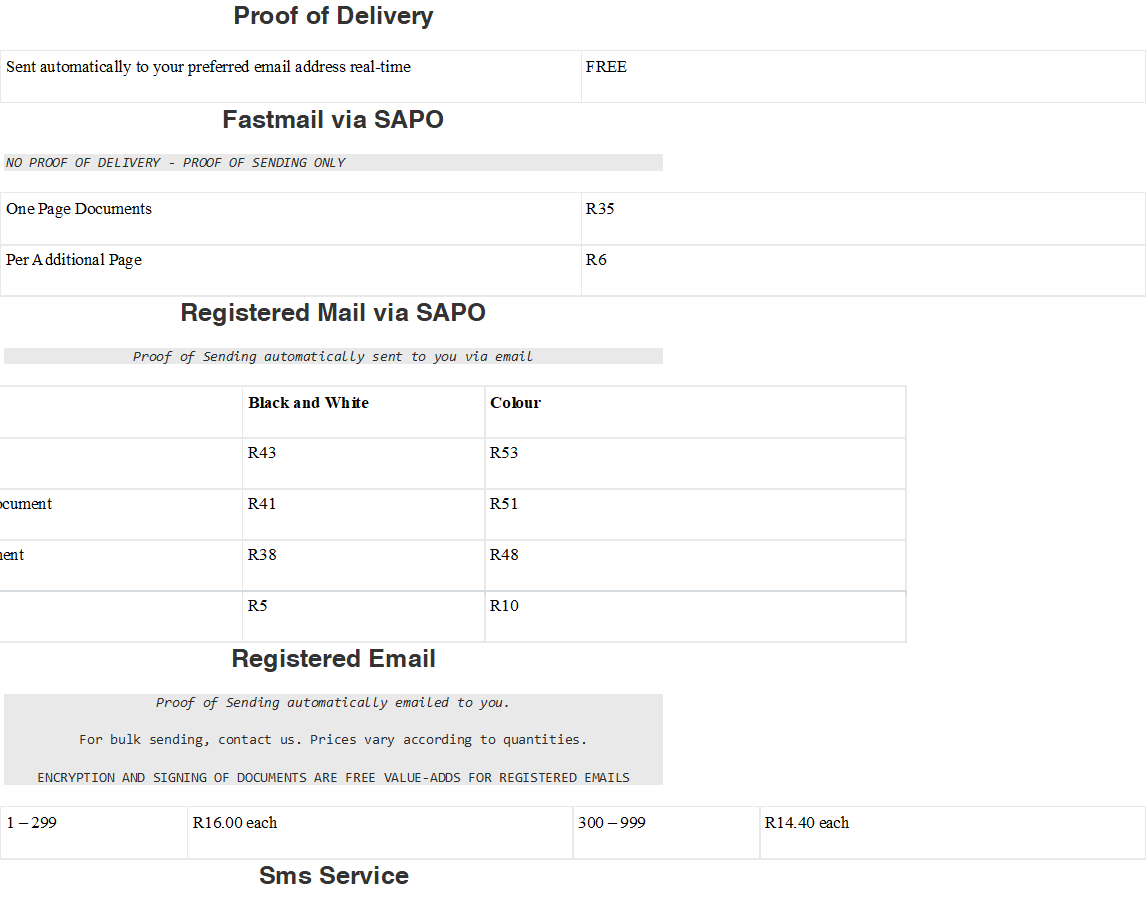
Task: Select the Per Additional Page row label
Action: pyautogui.click(x=74, y=260)
